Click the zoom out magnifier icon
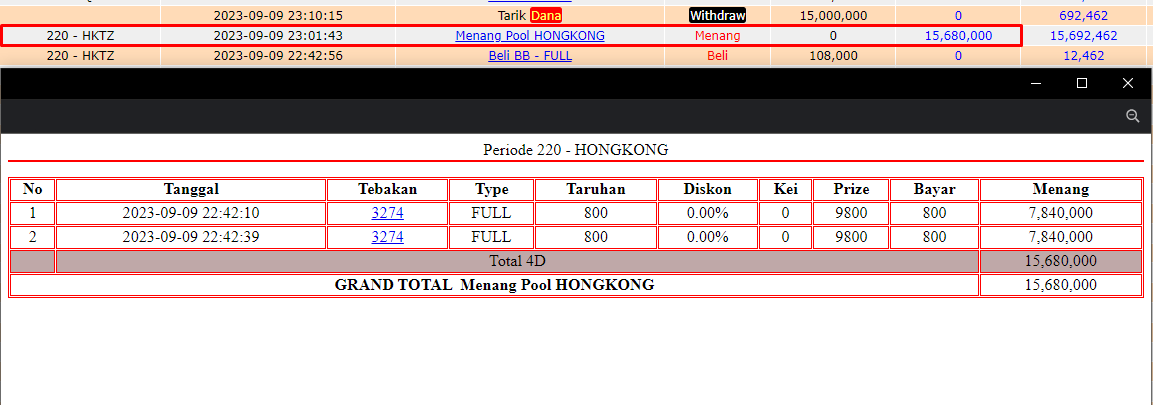 pos(1132,116)
